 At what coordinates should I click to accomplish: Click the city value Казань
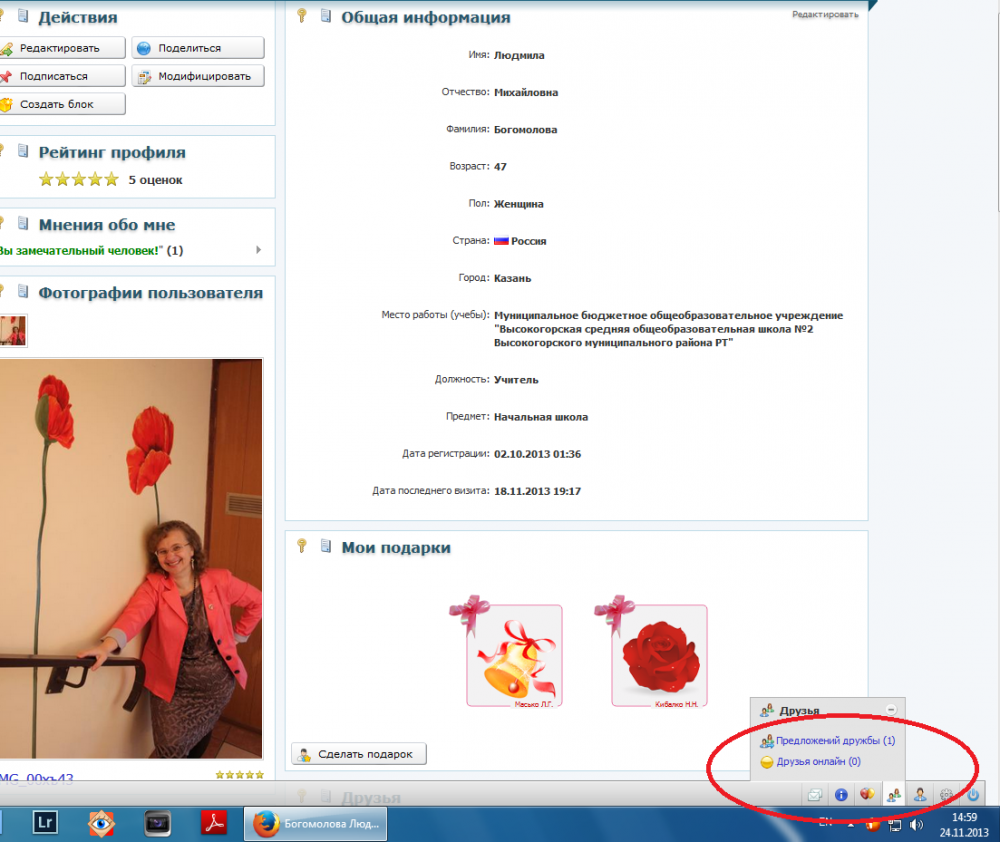click(512, 278)
